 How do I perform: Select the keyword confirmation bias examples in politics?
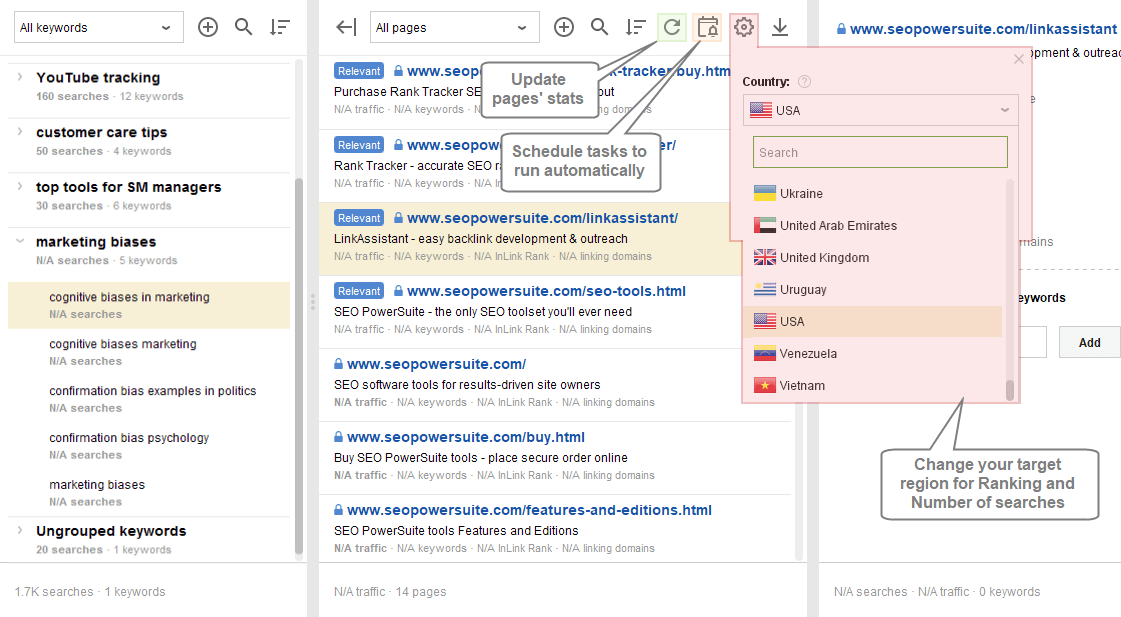149,399
